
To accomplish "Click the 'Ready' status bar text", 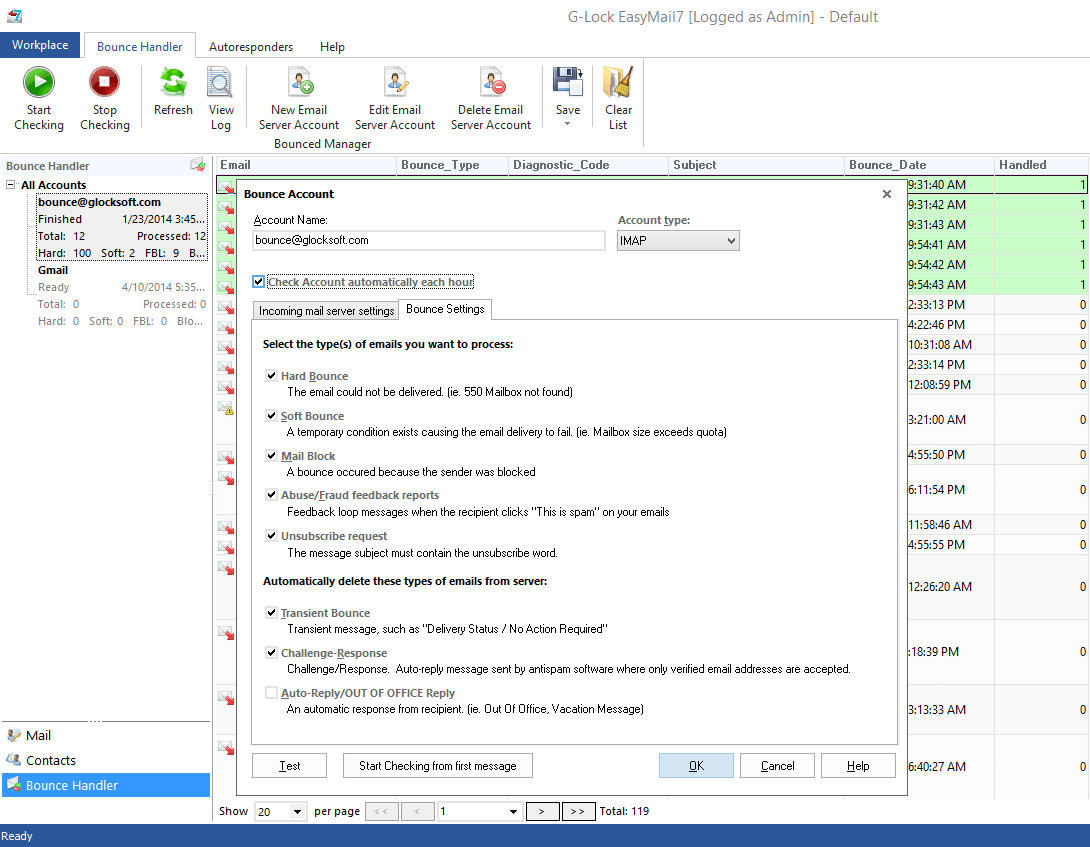I will (x=17, y=836).
